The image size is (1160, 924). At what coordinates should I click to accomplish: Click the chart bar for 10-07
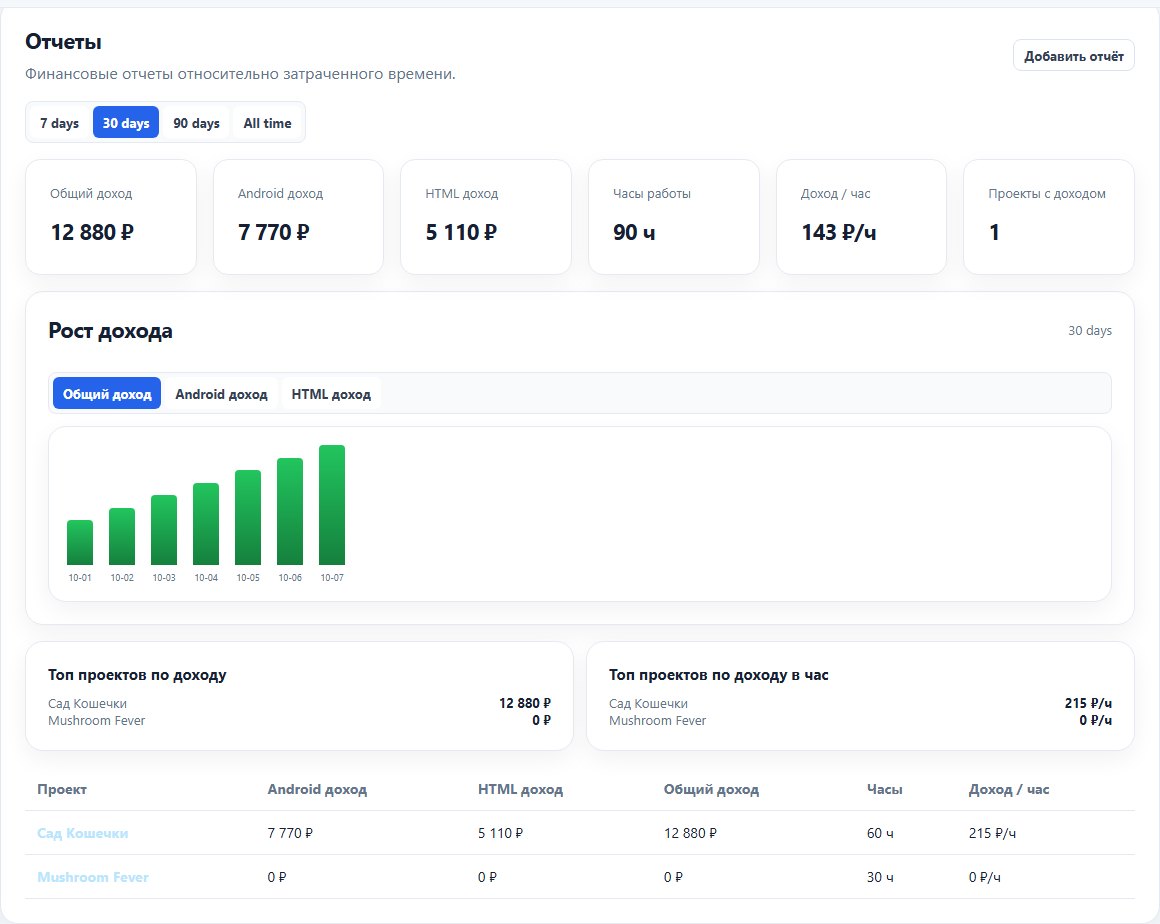(x=332, y=505)
